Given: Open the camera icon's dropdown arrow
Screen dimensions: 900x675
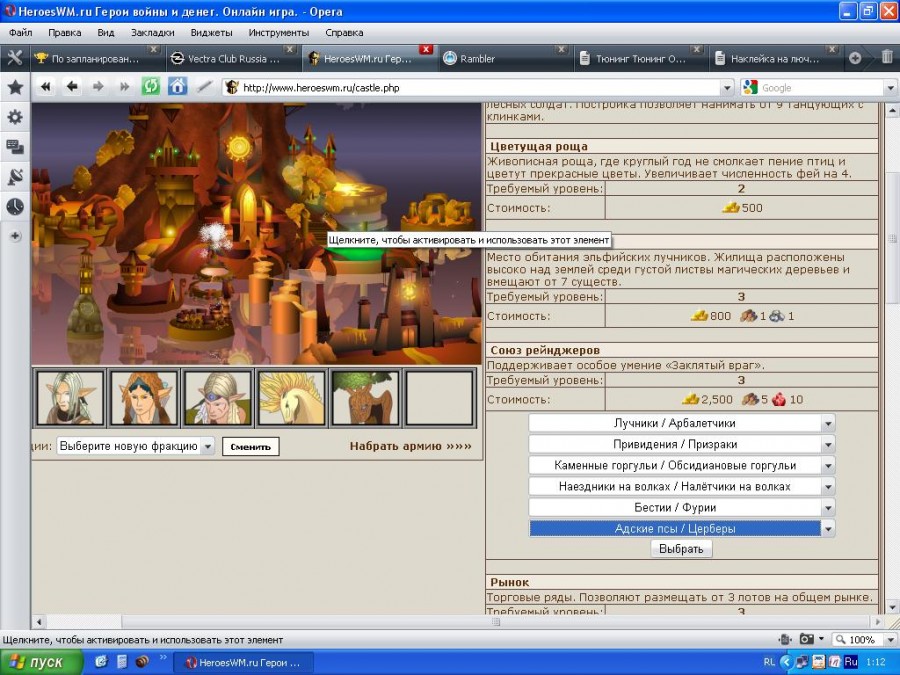Looking at the screenshot, I should (821, 639).
